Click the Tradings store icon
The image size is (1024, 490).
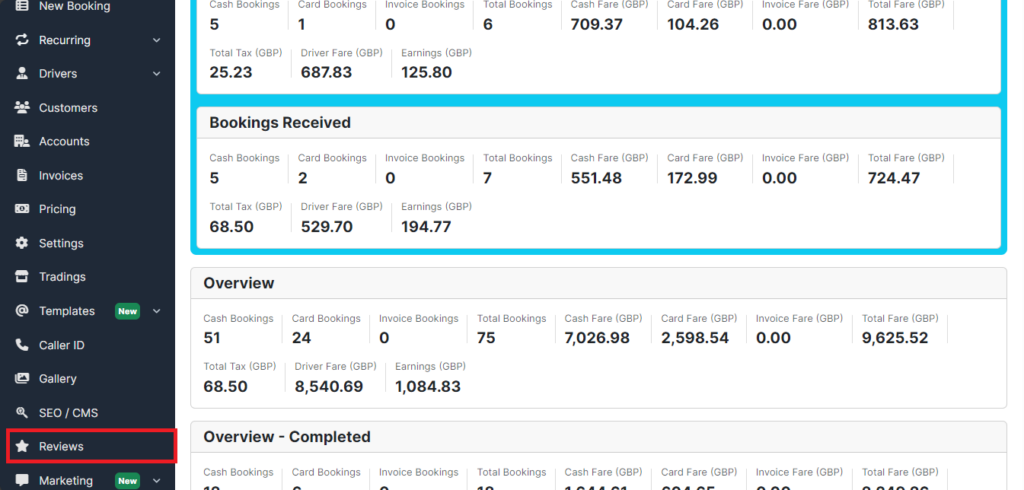click(x=22, y=277)
